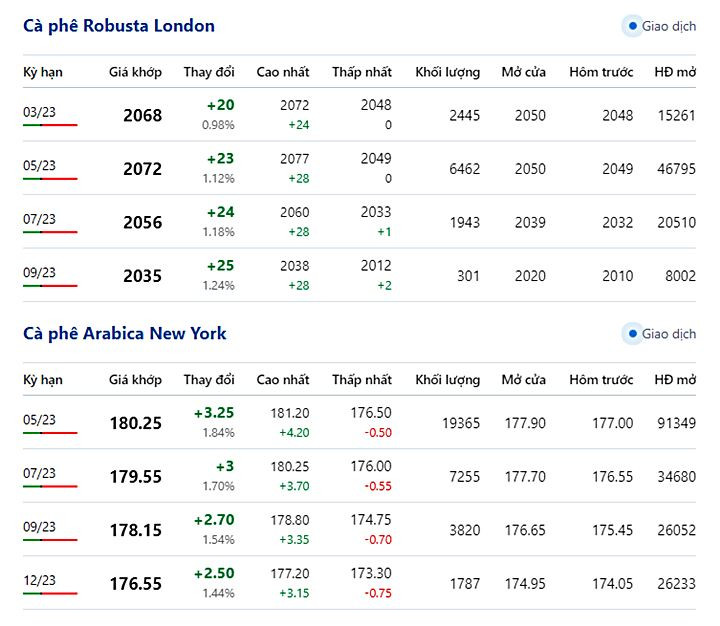Screen dimensions: 720x626
Task: Click Robusta table Thay đổi column header
Action: 209,72
